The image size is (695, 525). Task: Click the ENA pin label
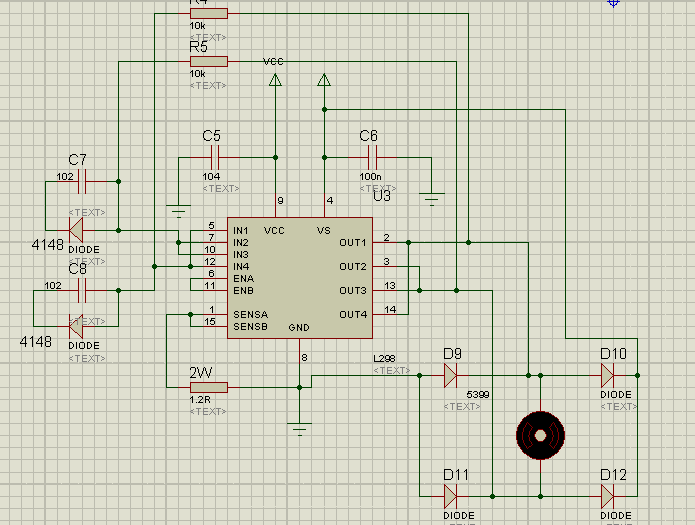243,278
